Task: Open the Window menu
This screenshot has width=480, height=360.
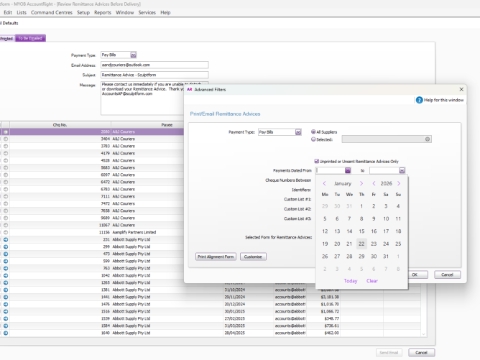Action: coord(125,12)
